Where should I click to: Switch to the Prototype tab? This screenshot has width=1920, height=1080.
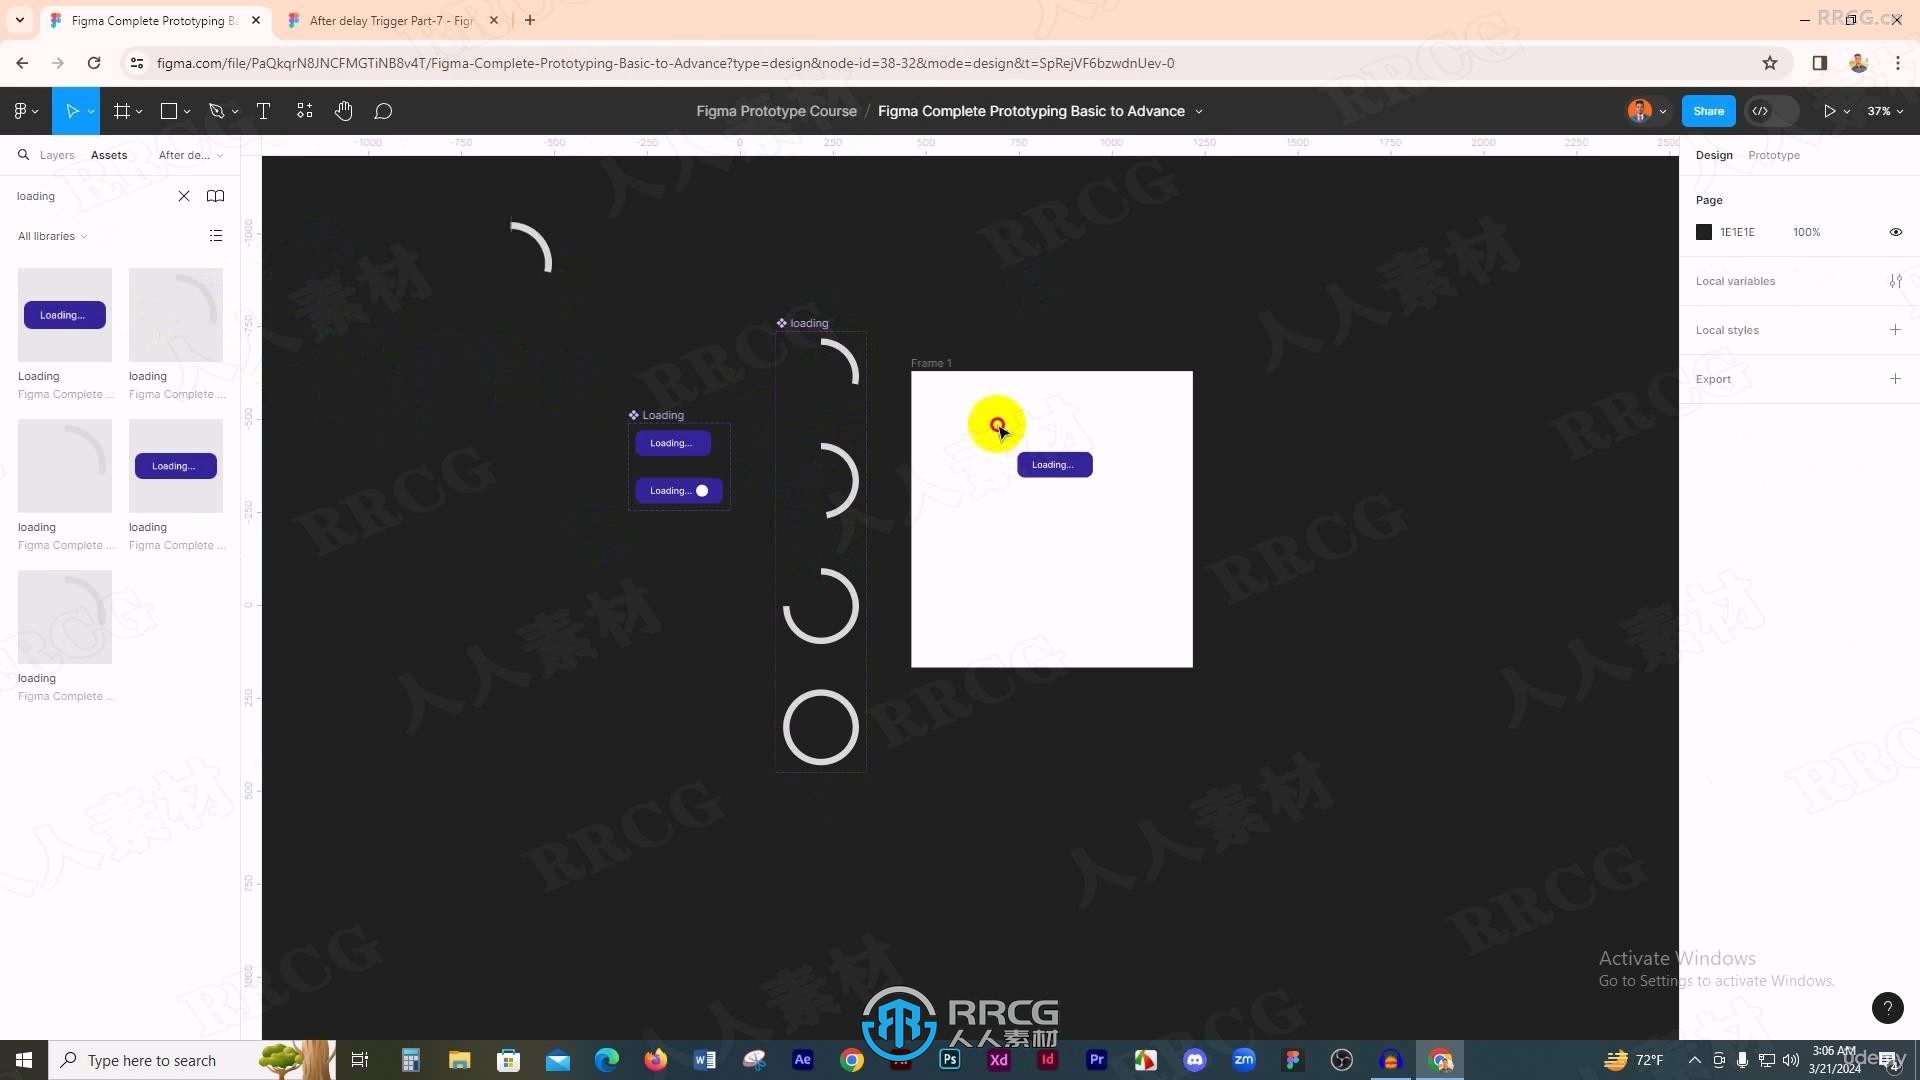tap(1774, 154)
